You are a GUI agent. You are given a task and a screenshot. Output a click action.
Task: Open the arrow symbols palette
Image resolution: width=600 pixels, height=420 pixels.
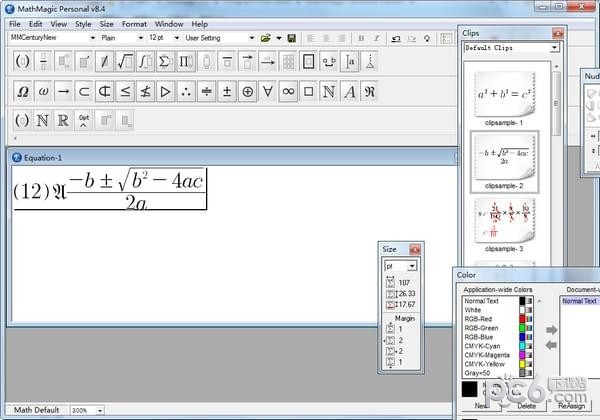(64, 91)
